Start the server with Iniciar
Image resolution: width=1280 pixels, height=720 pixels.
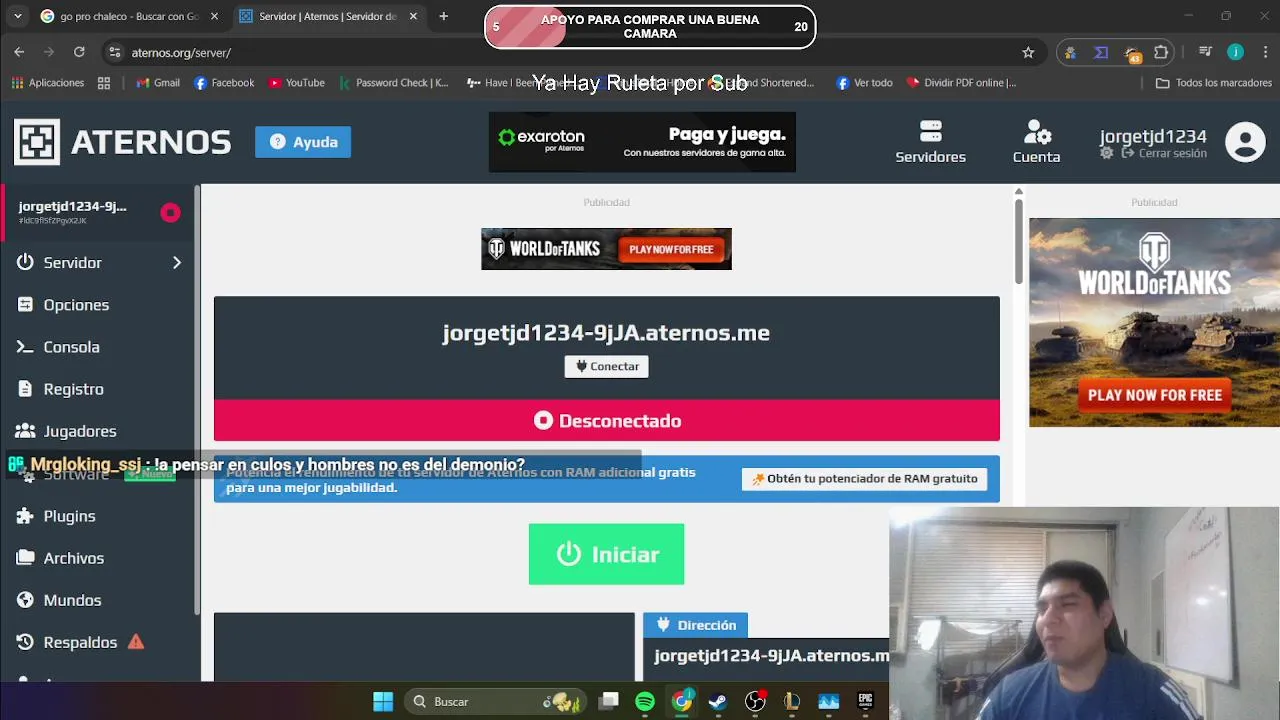tap(606, 554)
